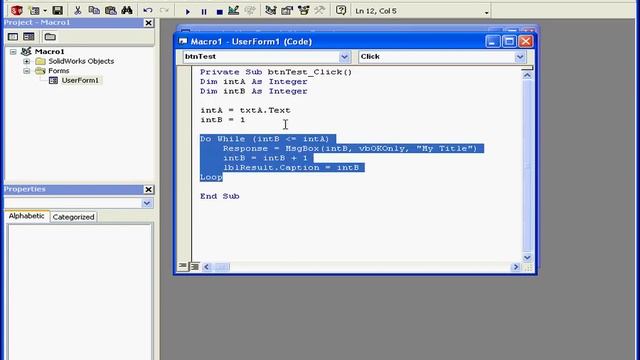Image resolution: width=640 pixels, height=360 pixels.
Task: Click the Paste clipboard icon
Action: 111,10
